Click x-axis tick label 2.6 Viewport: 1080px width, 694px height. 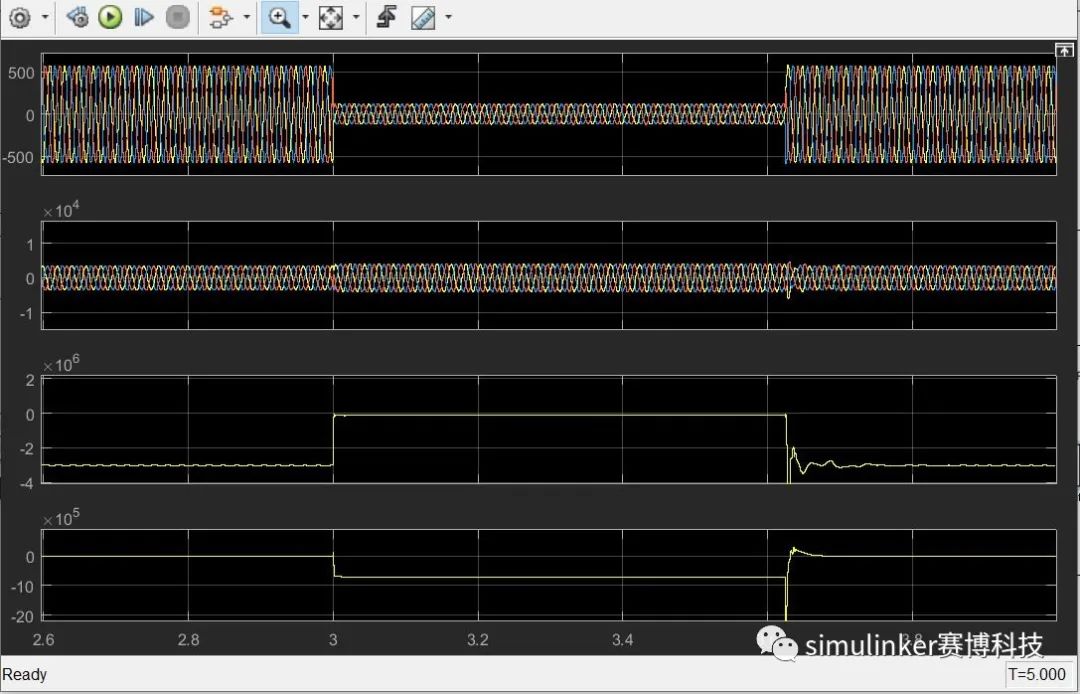[43, 640]
